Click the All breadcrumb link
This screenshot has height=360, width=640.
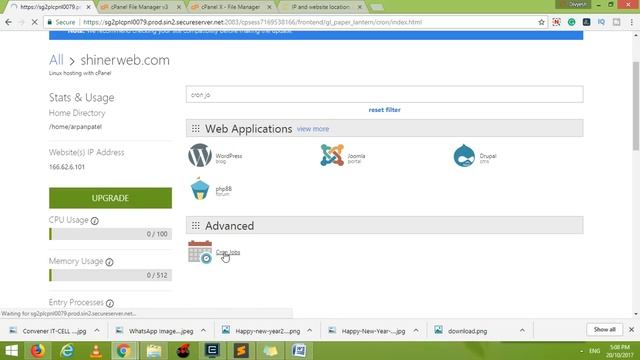[56, 60]
